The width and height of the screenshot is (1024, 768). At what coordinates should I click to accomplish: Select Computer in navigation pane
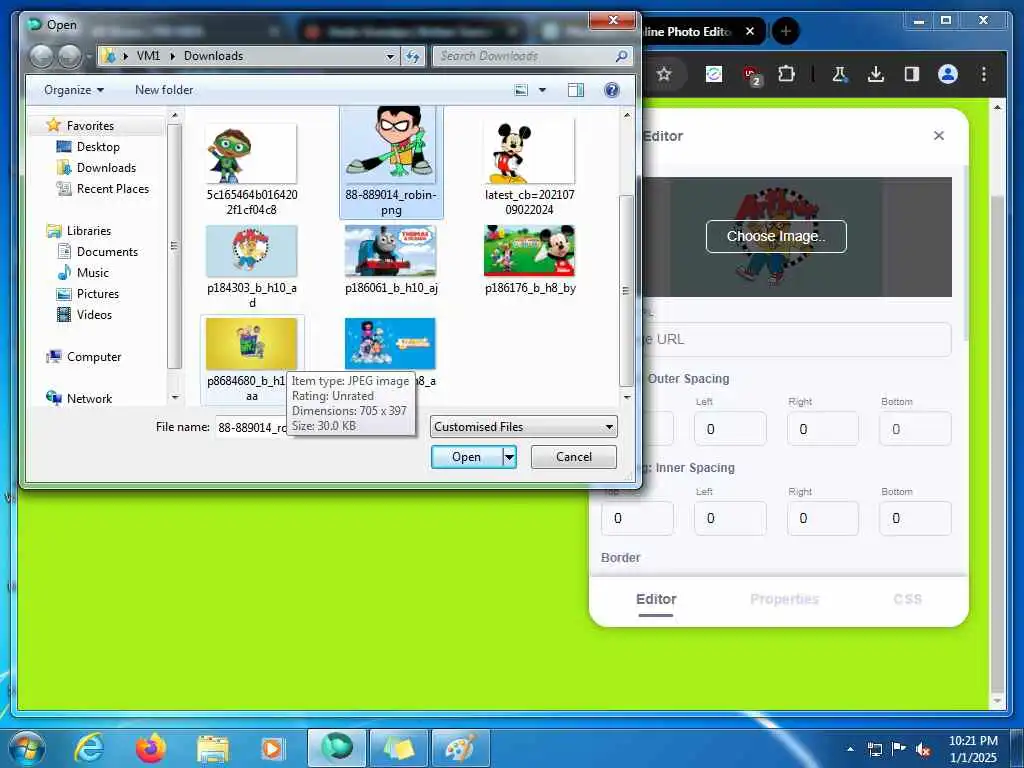(93, 357)
